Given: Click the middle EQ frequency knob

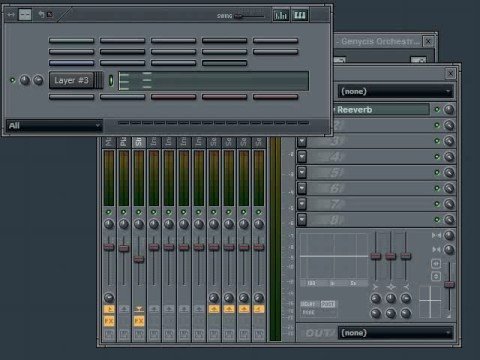Looking at the screenshot, I should [391, 298].
